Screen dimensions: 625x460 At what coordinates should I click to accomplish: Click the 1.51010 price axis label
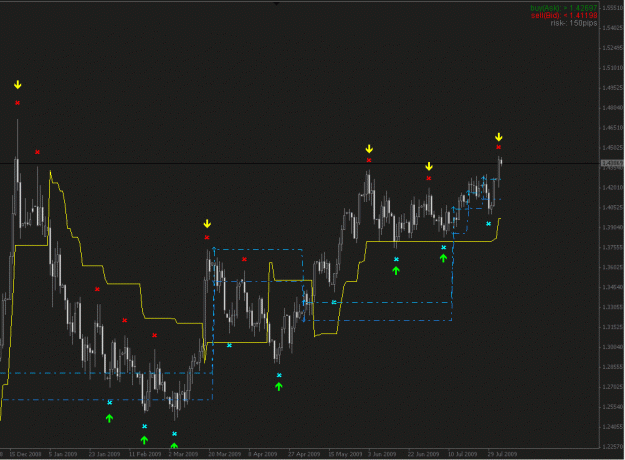[613, 68]
